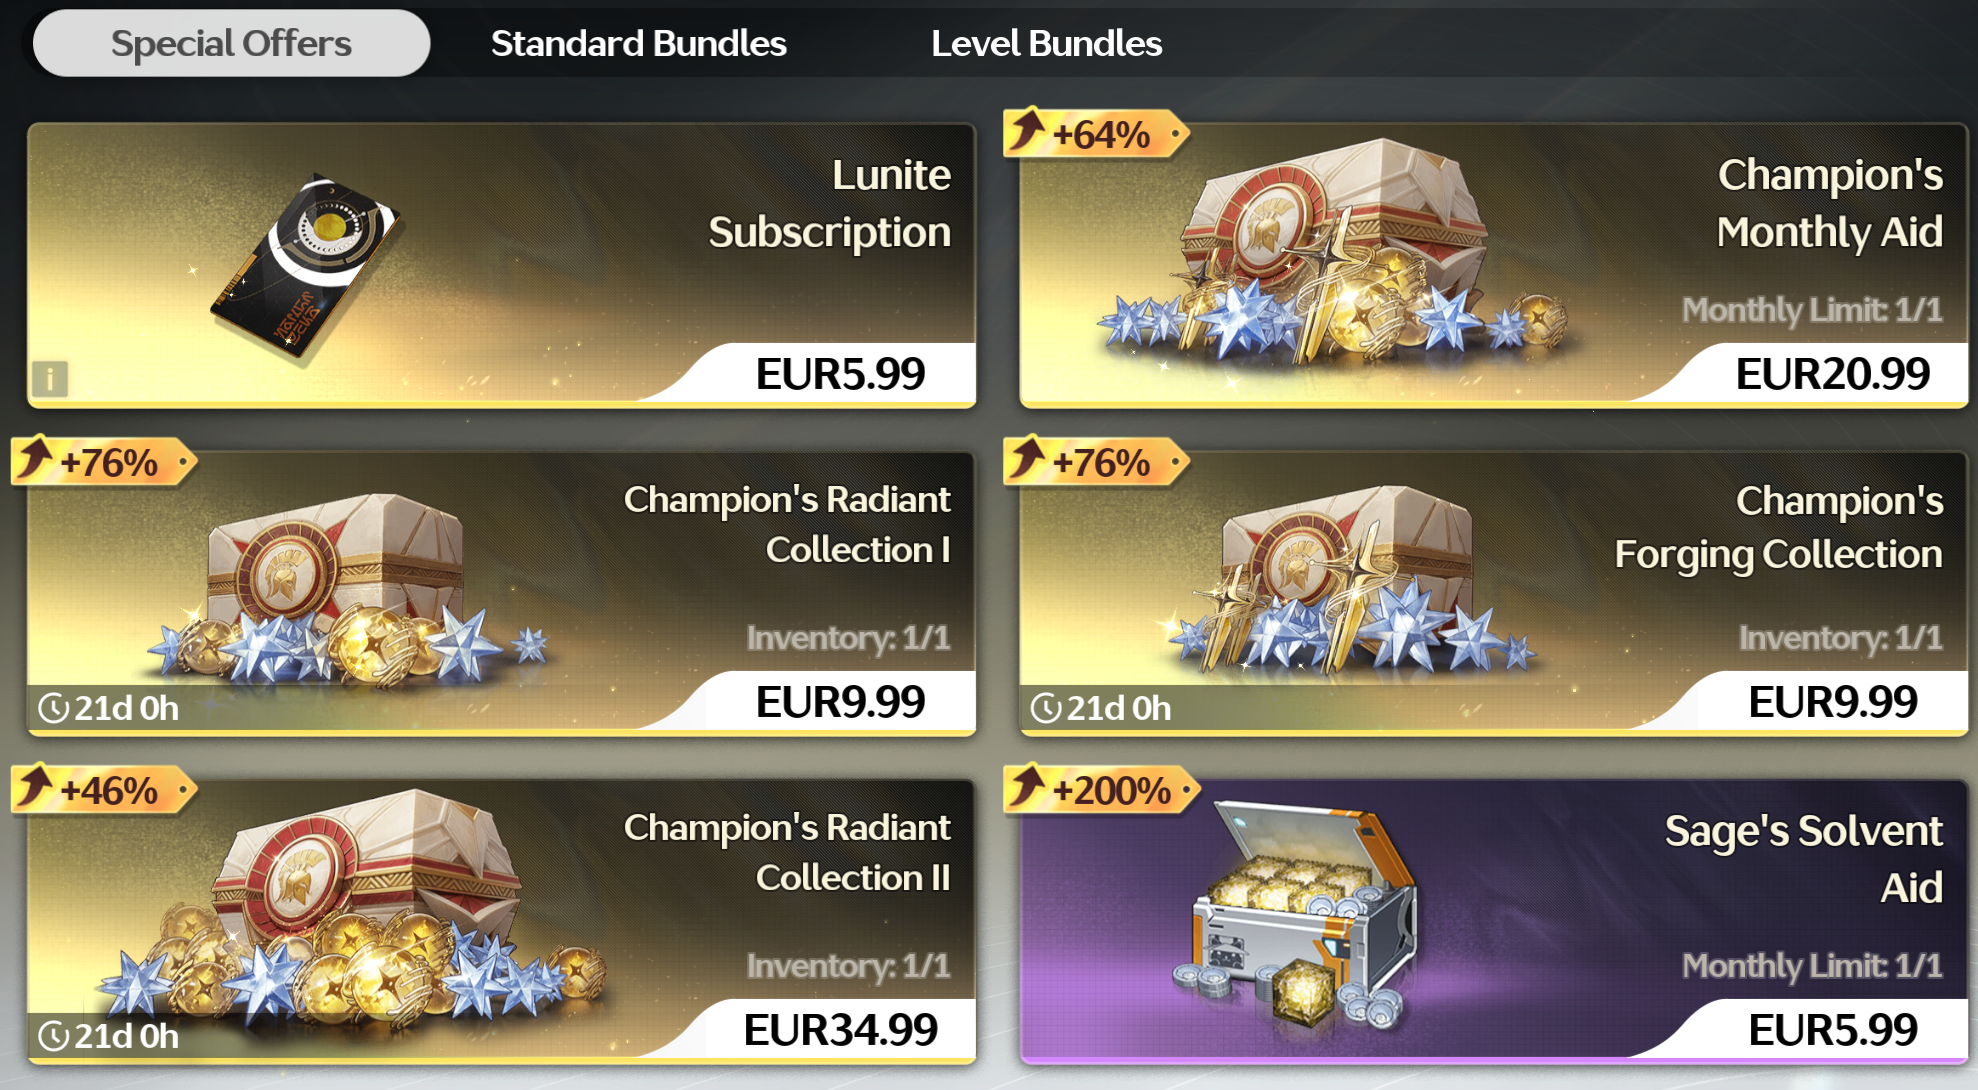Tap the +200% bonus badge
This screenshot has height=1090, width=1978.
1101,790
